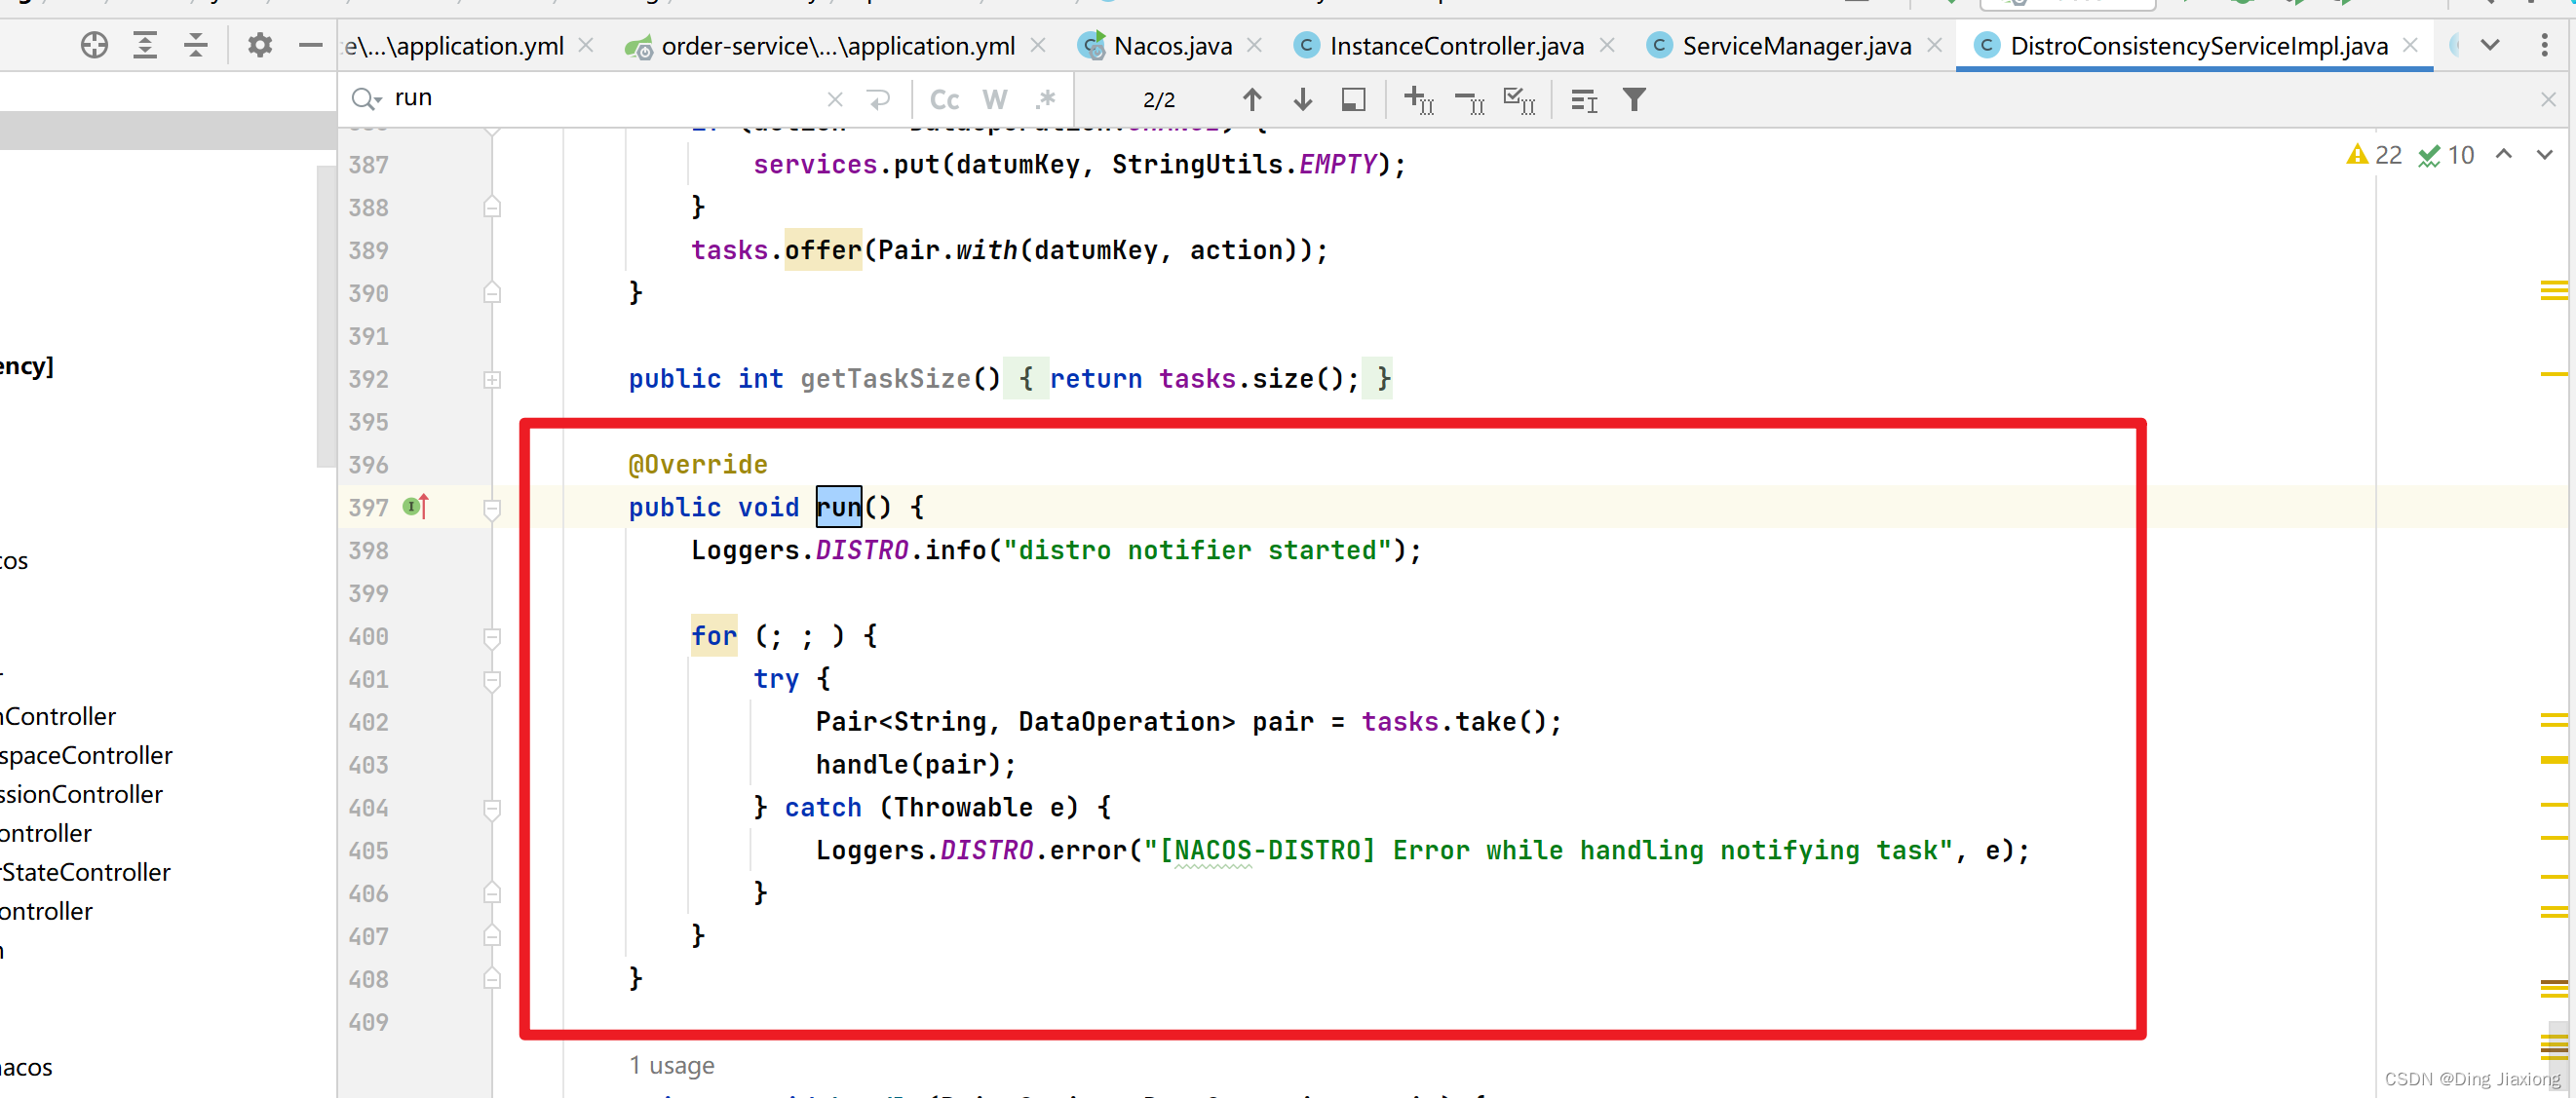Collapse the catch block fold at line 404
Screen dimensions: 2576x1098
click(492, 808)
